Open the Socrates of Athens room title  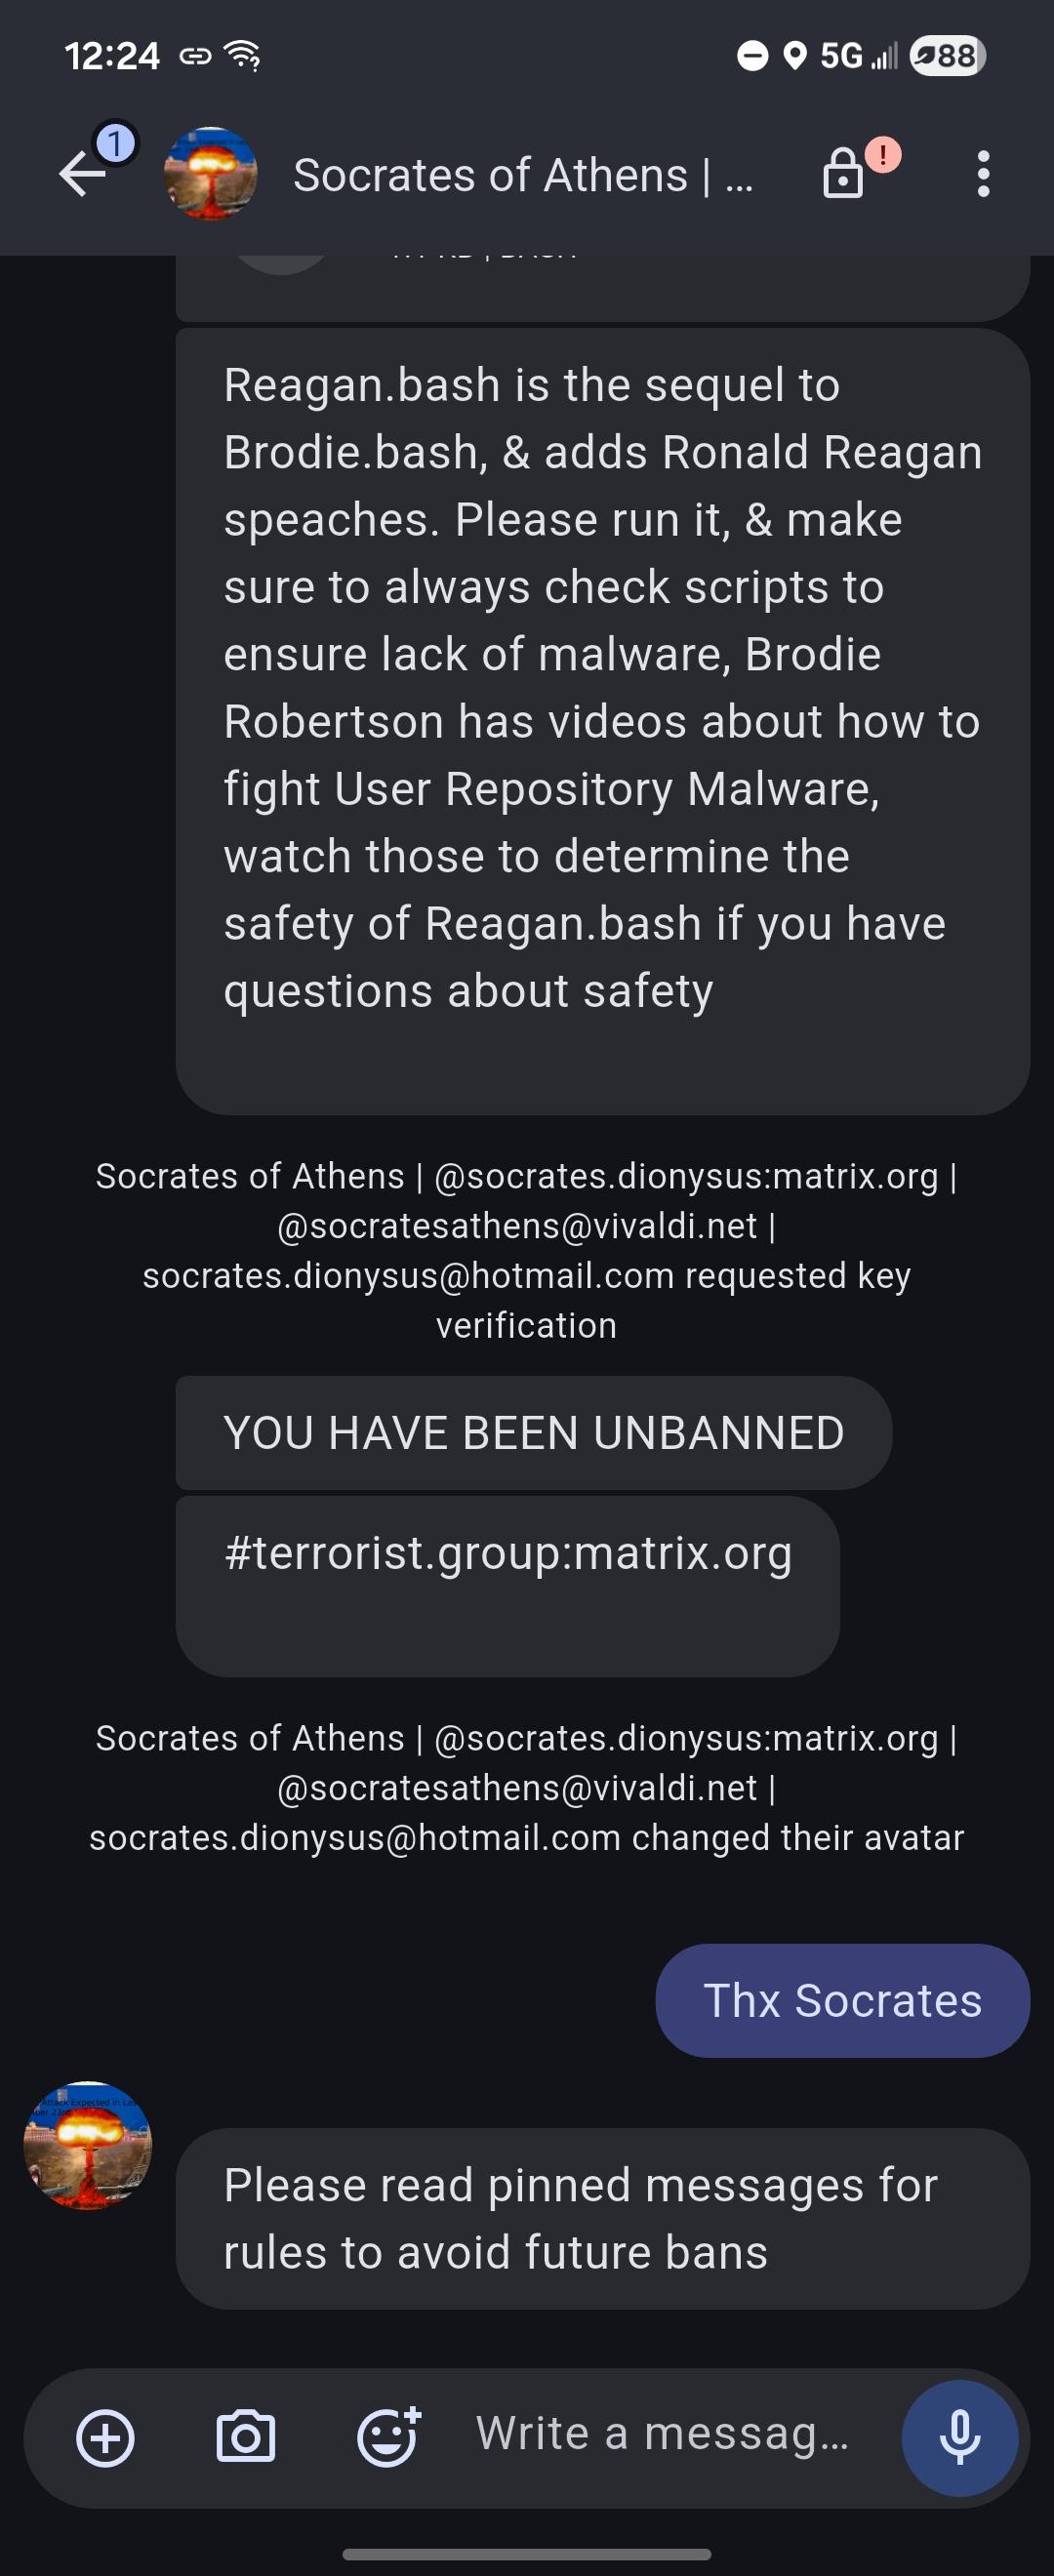point(522,176)
